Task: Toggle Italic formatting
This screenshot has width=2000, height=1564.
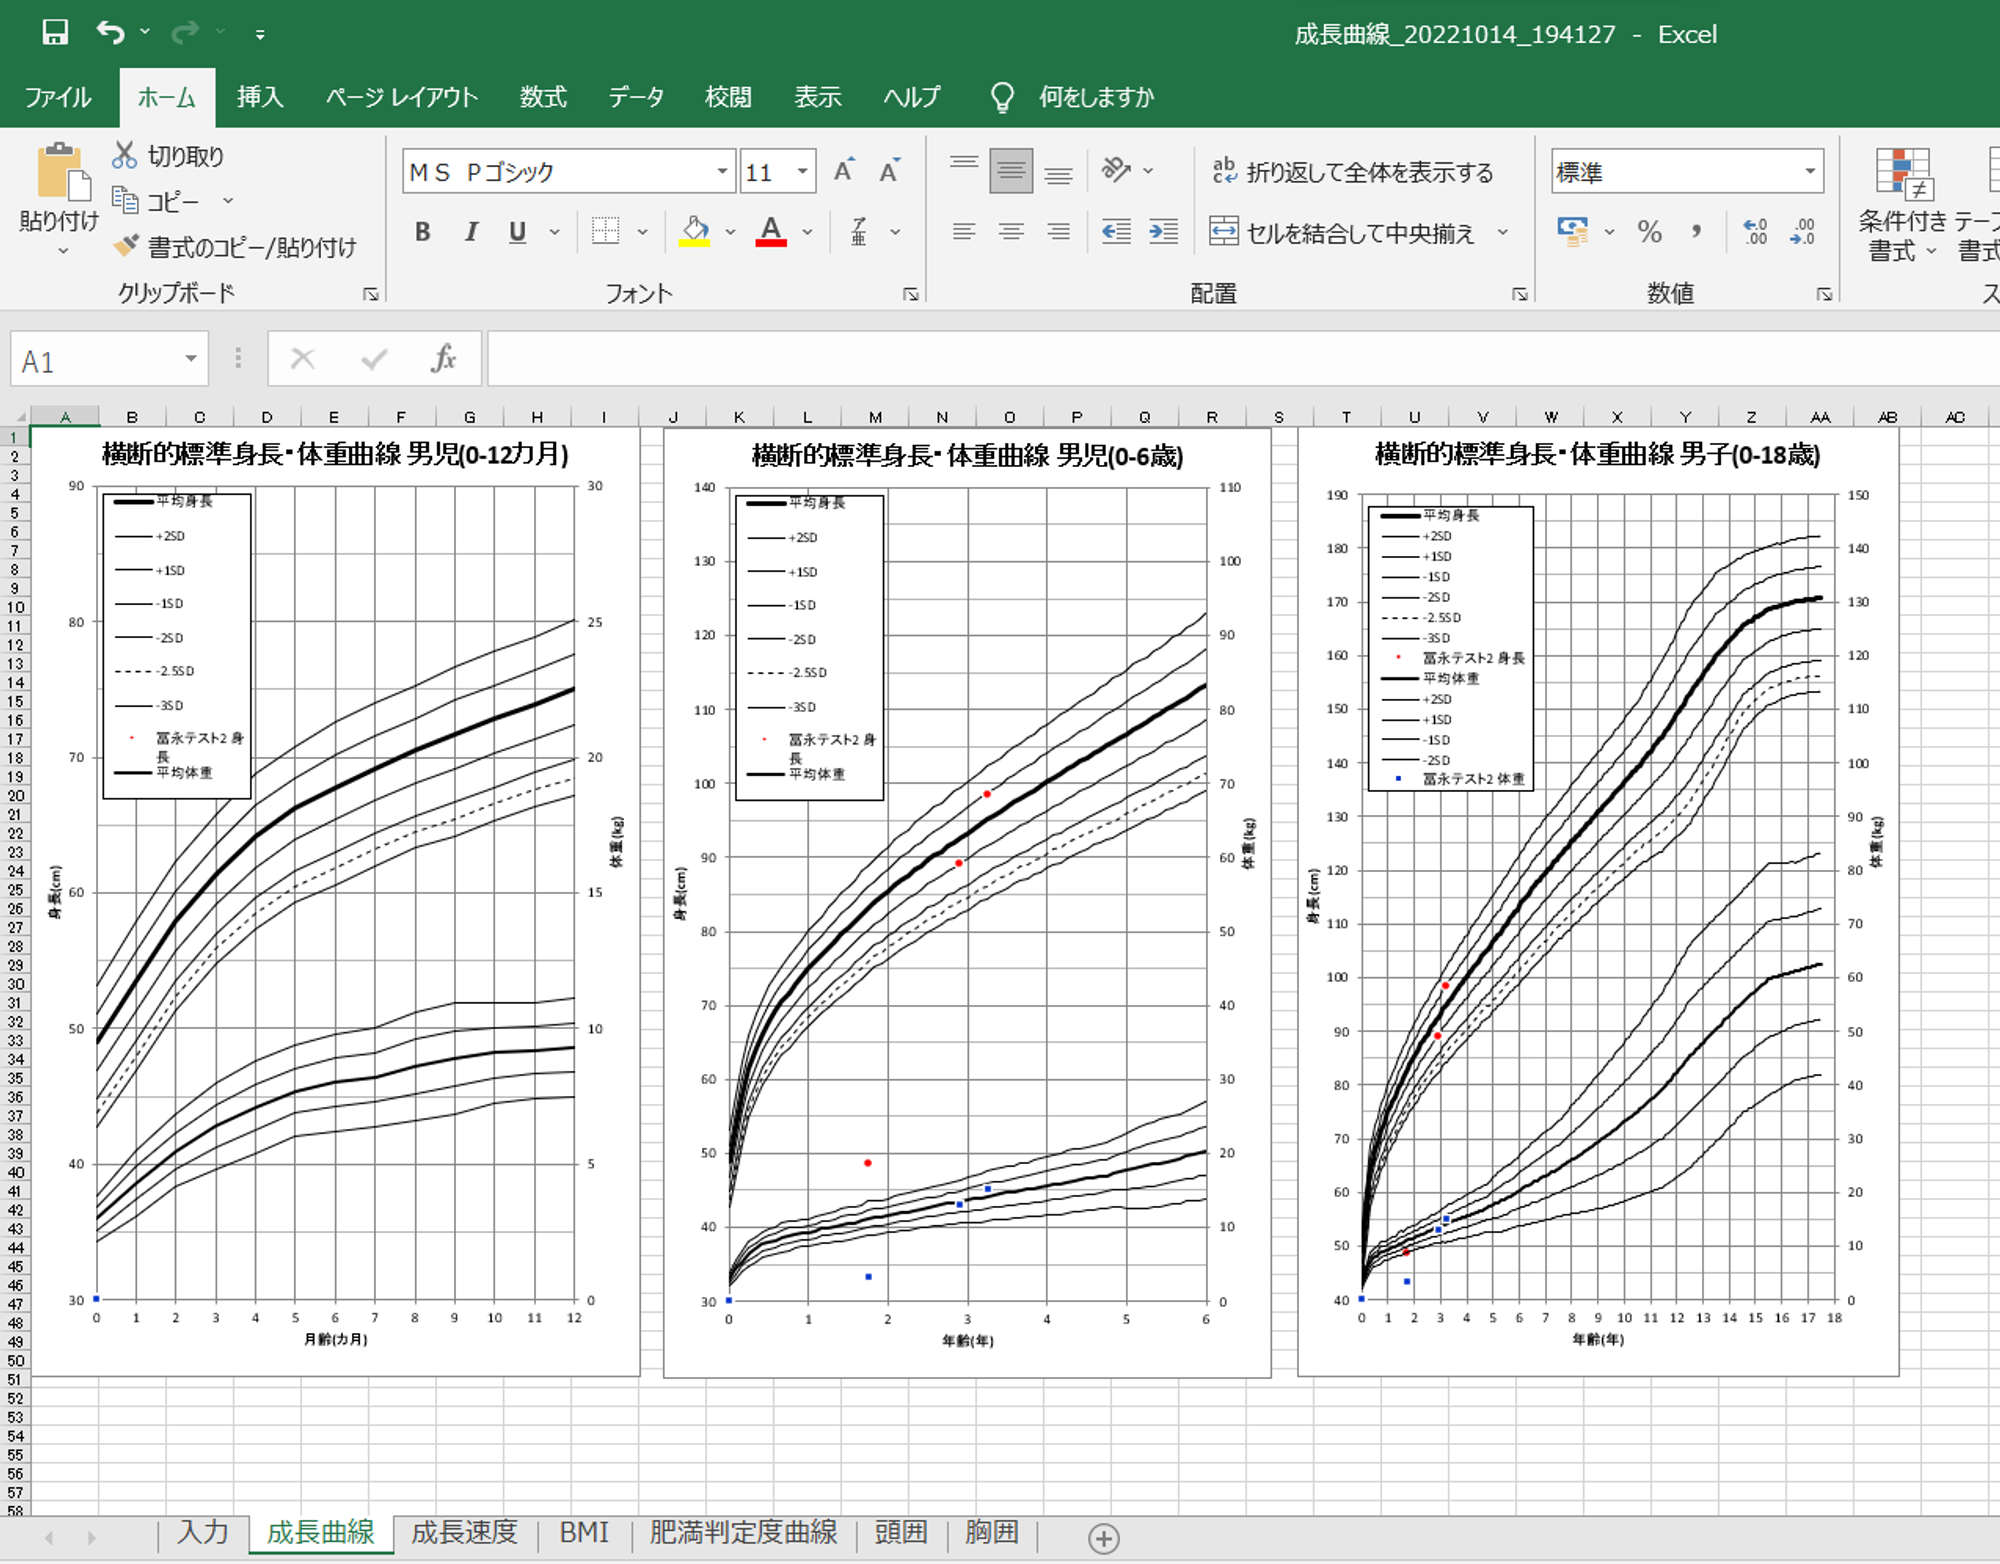Action: (471, 232)
